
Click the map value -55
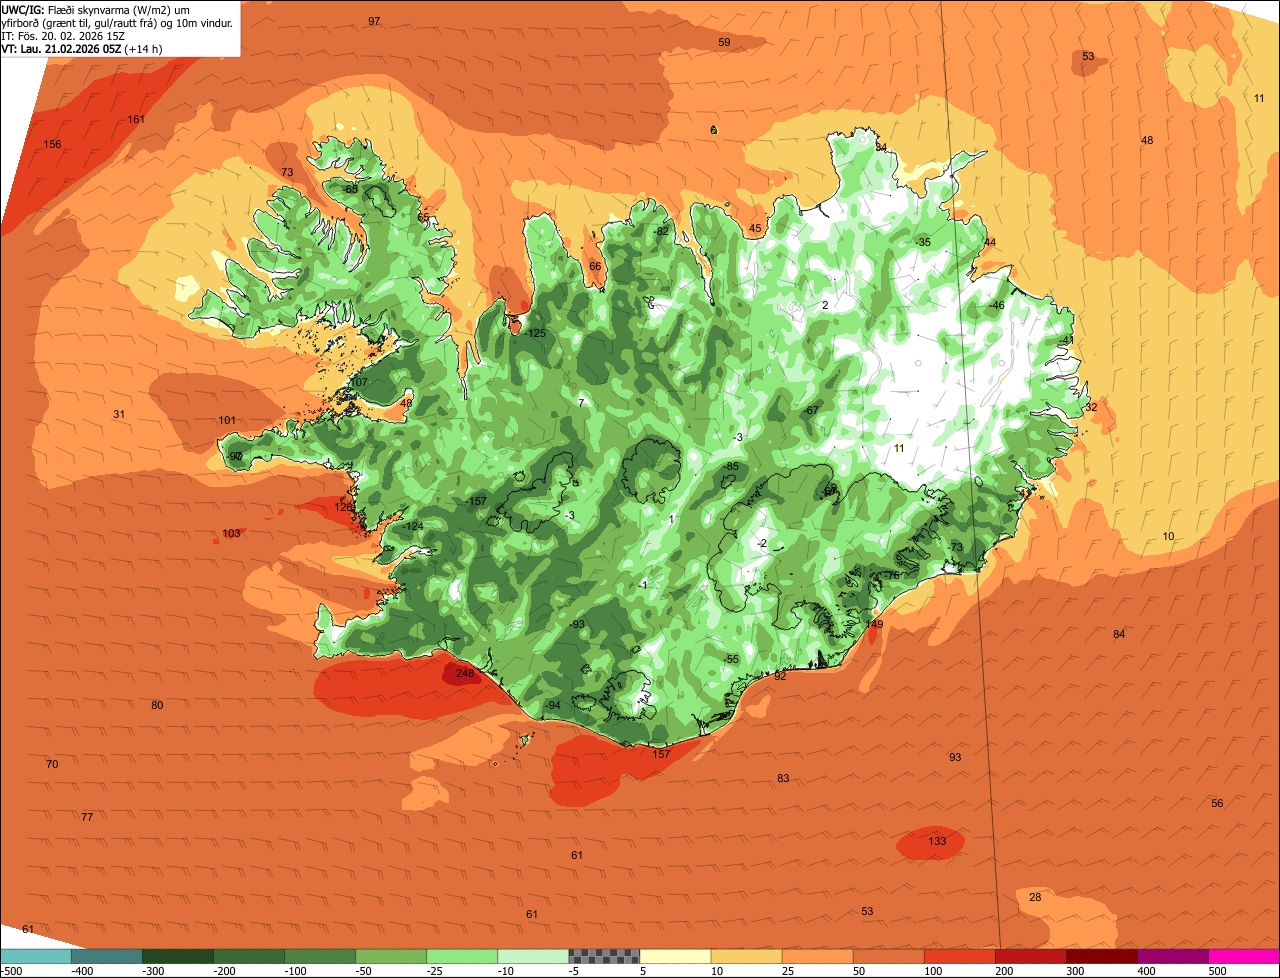[x=731, y=659]
